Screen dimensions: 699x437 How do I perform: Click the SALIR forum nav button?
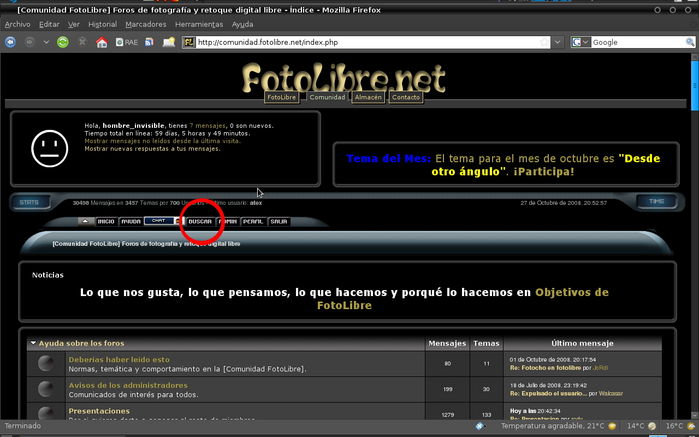point(279,222)
